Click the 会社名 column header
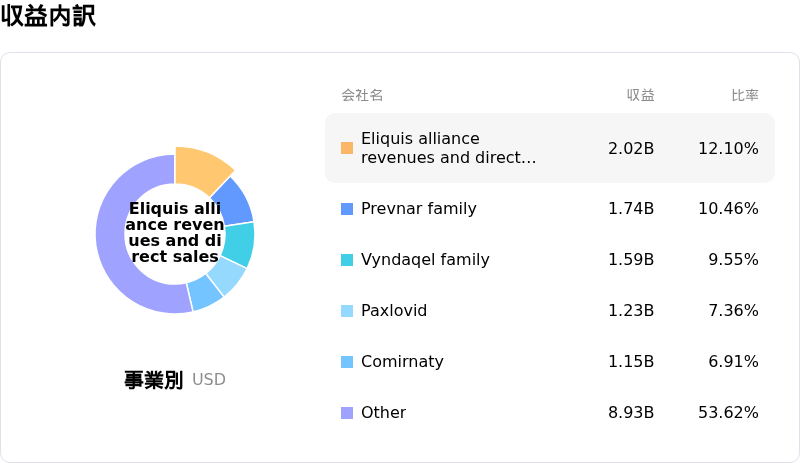This screenshot has height=463, width=800. pos(362,95)
